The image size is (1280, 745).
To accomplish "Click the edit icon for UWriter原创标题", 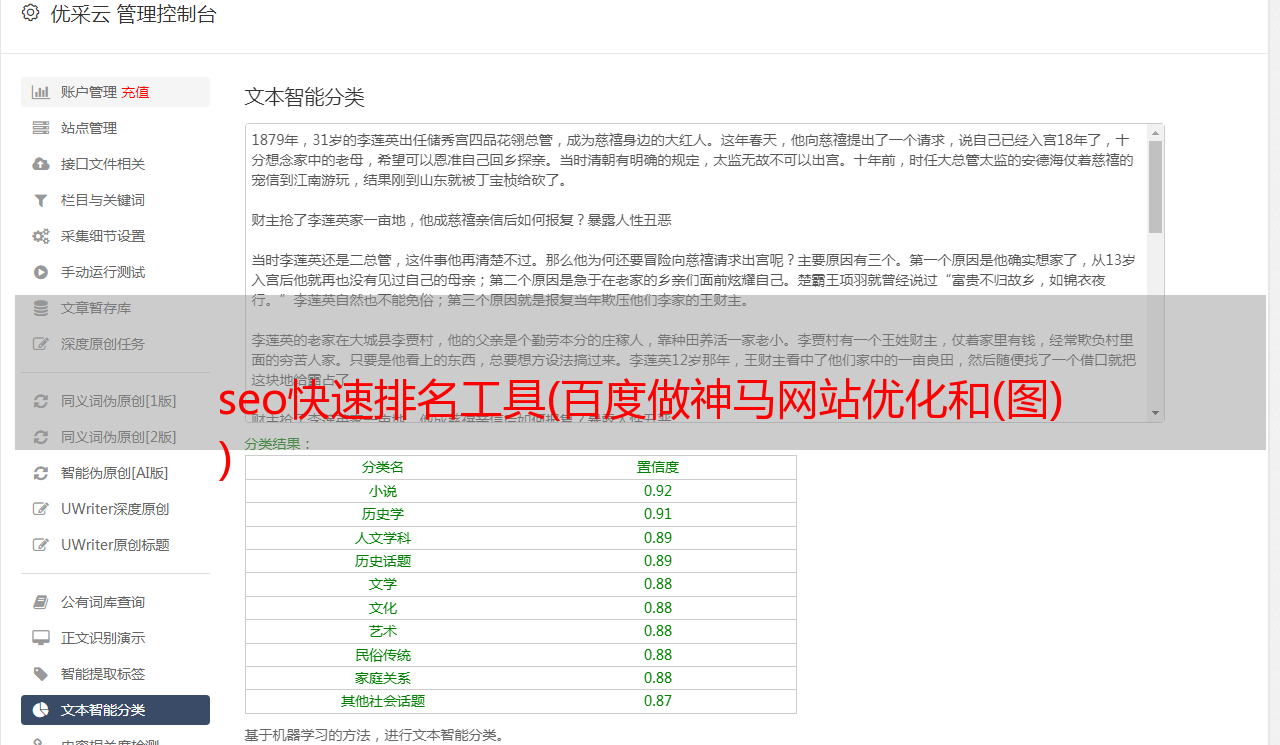I will pyautogui.click(x=41, y=545).
